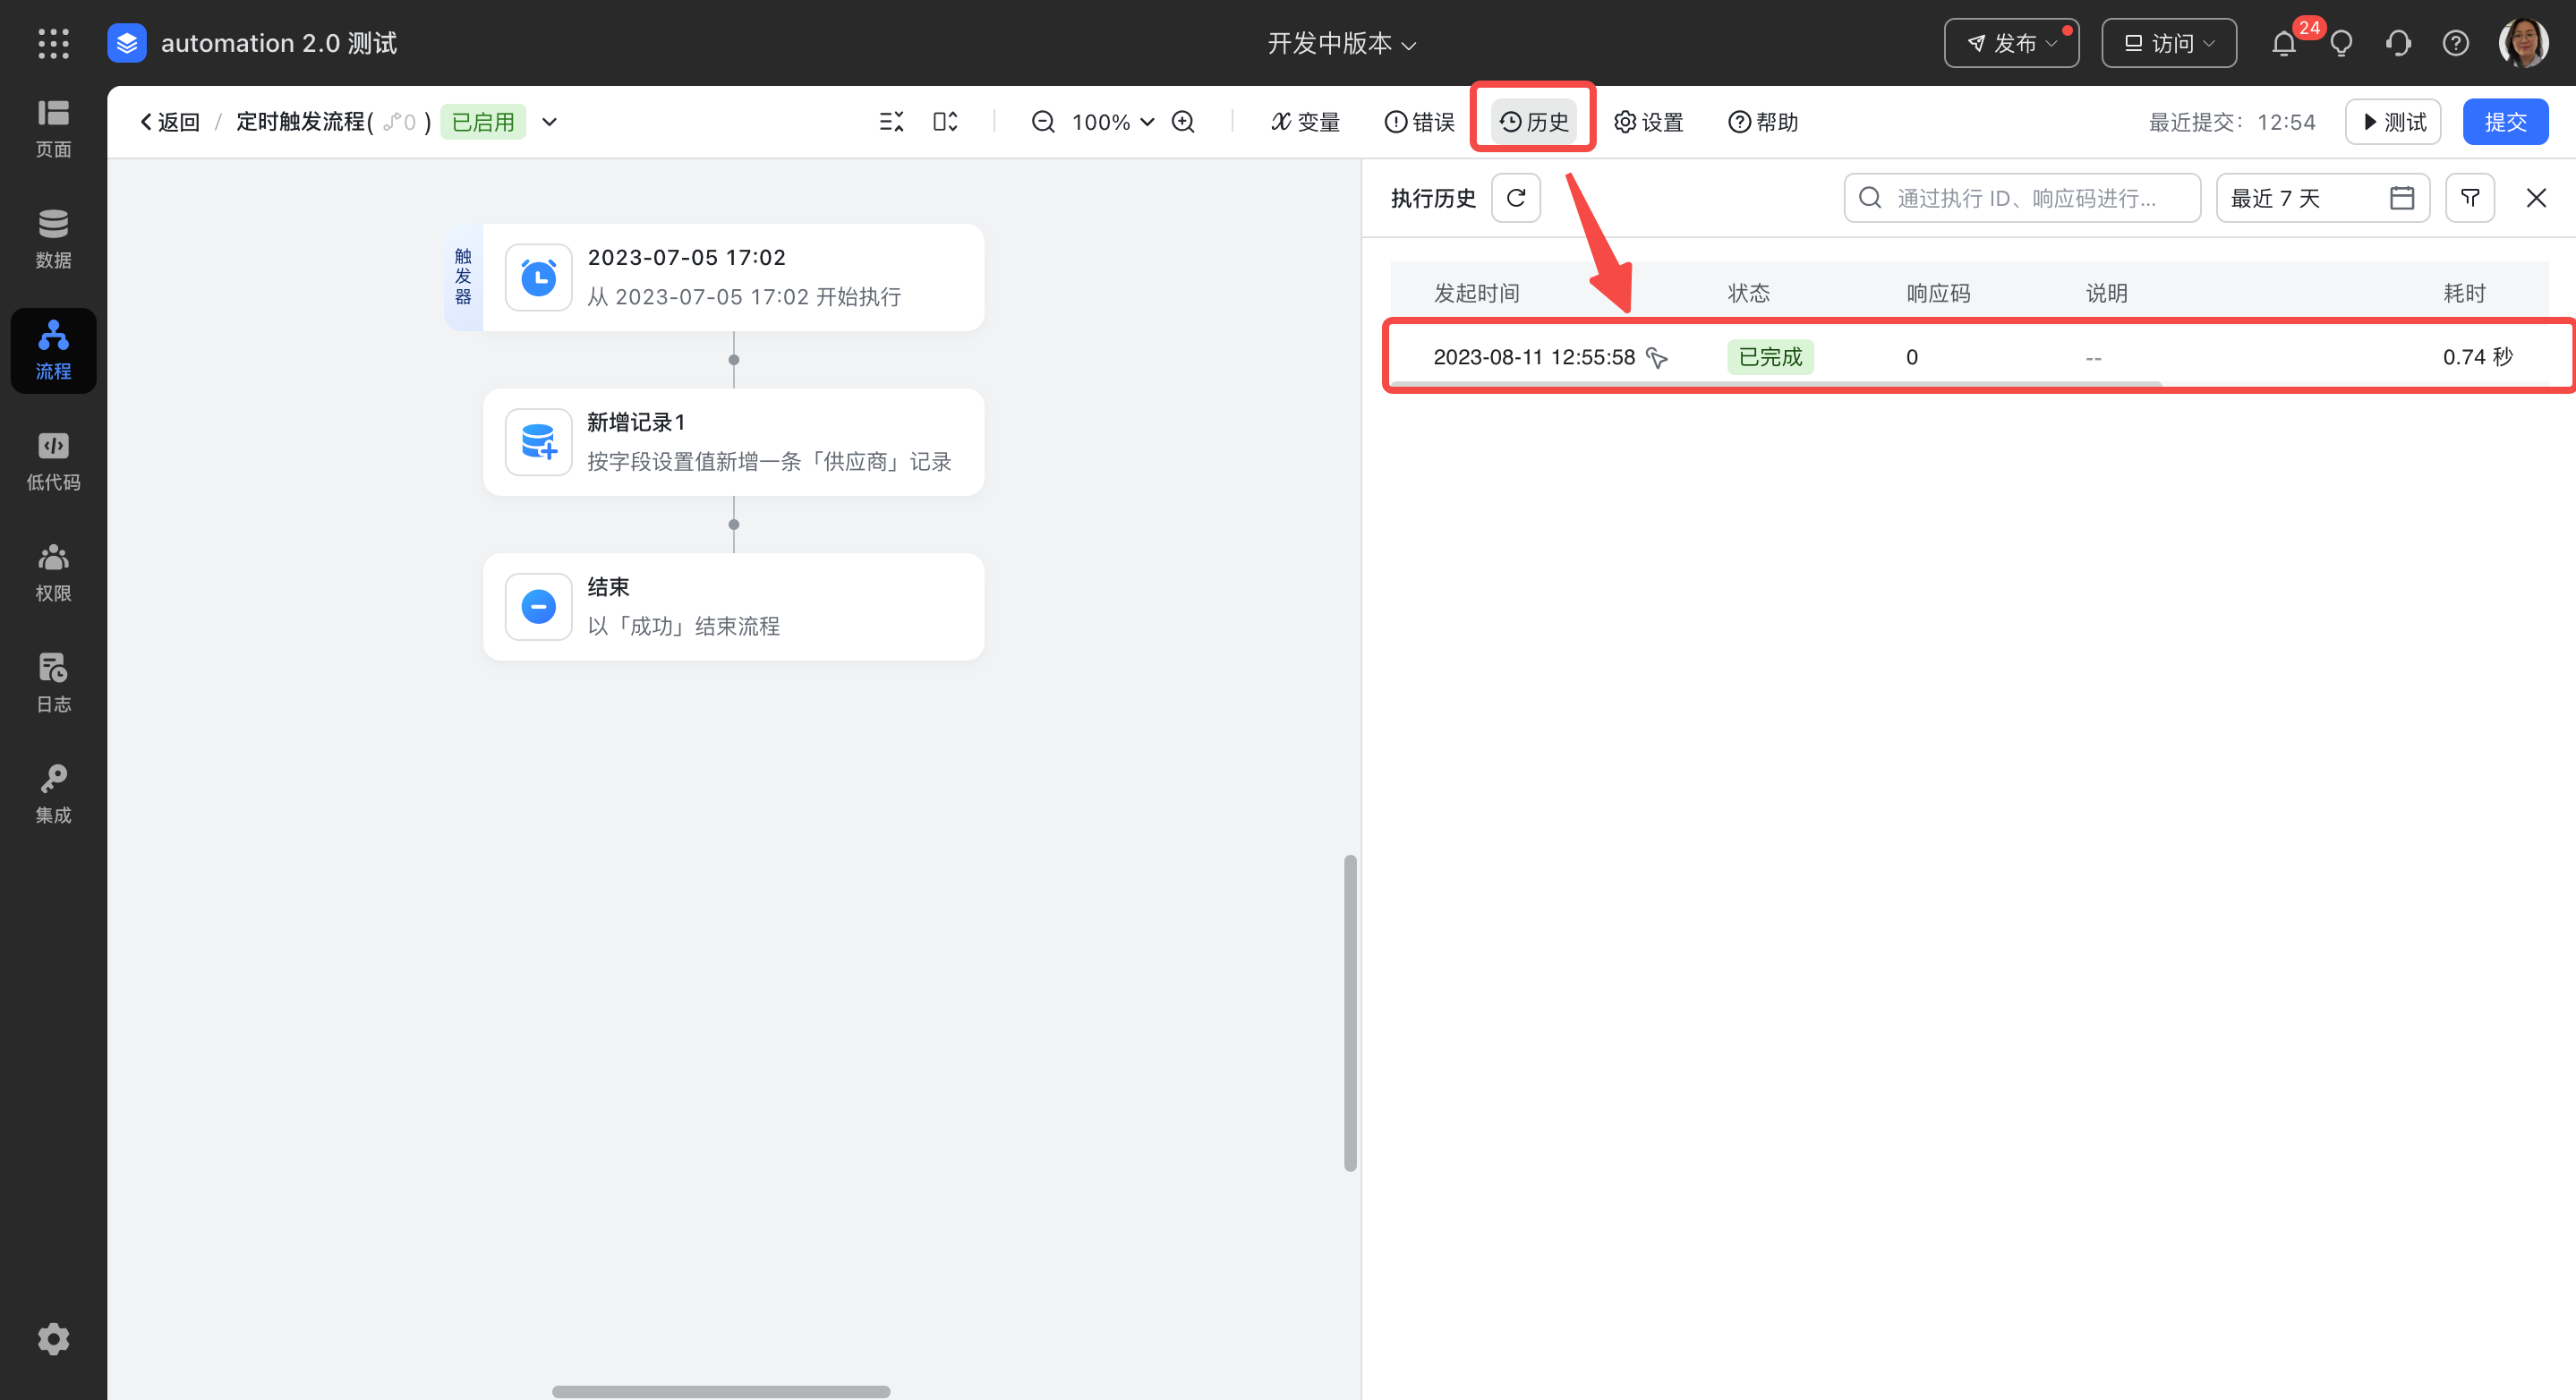Toggle the 历史 history panel
The height and width of the screenshot is (1400, 2576).
(x=1534, y=122)
